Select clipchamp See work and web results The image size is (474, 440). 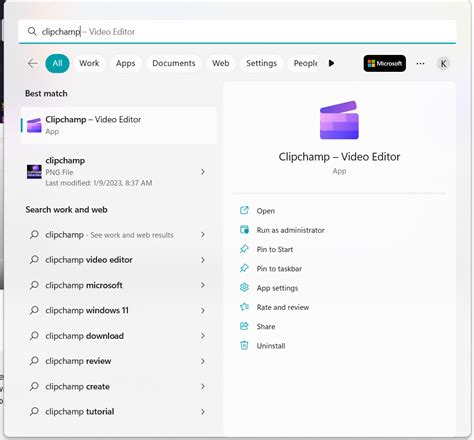pos(118,235)
